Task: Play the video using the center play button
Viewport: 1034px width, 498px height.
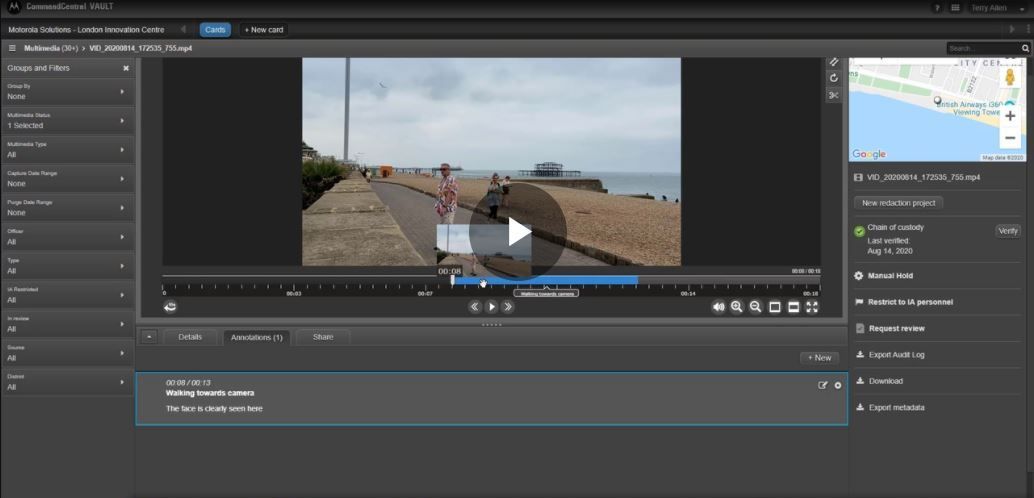Action: pos(518,231)
